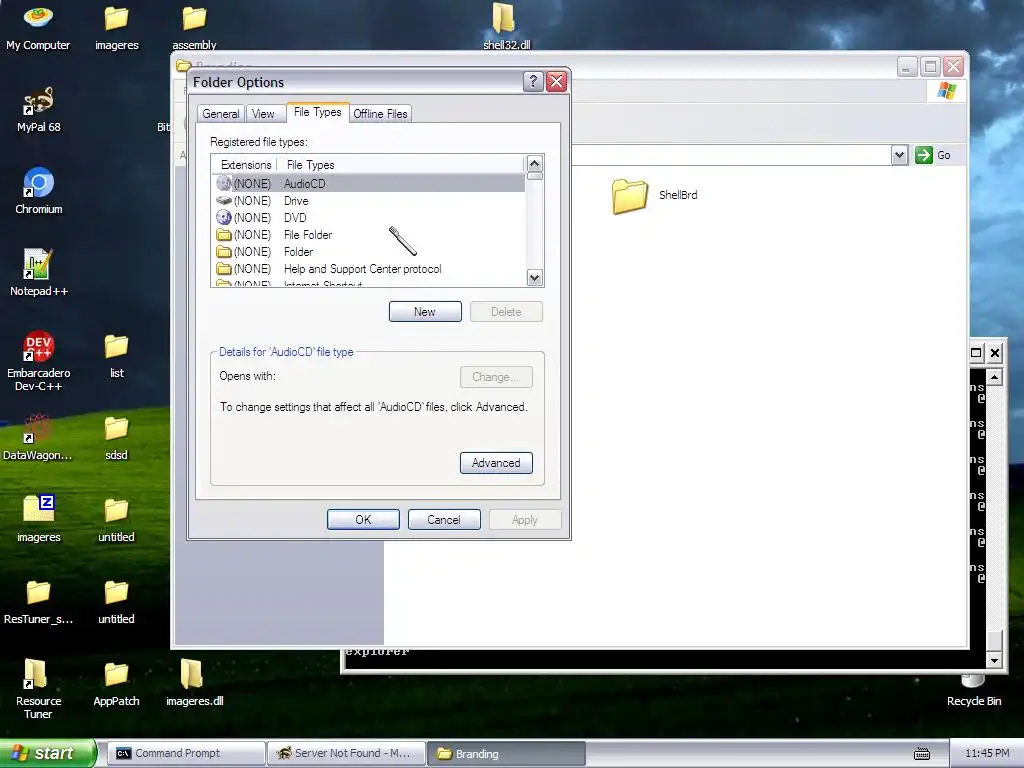The width and height of the screenshot is (1024, 768).
Task: Click Command Prompt scrollbar up arrow
Action: 994,377
